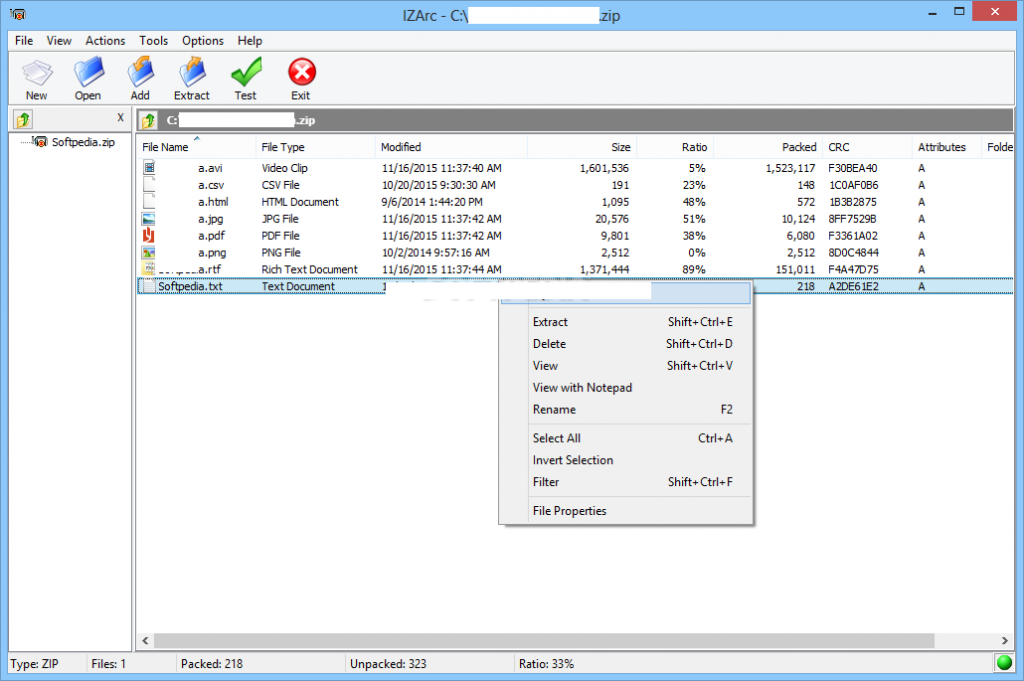1024x681 pixels.
Task: Click the CRC value F30BEA40
Action: [x=852, y=168]
